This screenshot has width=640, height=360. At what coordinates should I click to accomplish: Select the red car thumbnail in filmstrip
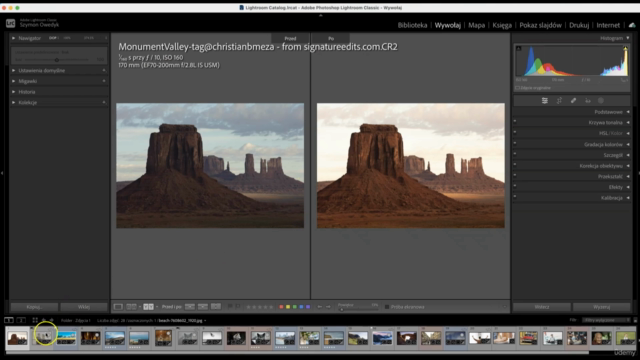pyautogui.click(x=528, y=338)
